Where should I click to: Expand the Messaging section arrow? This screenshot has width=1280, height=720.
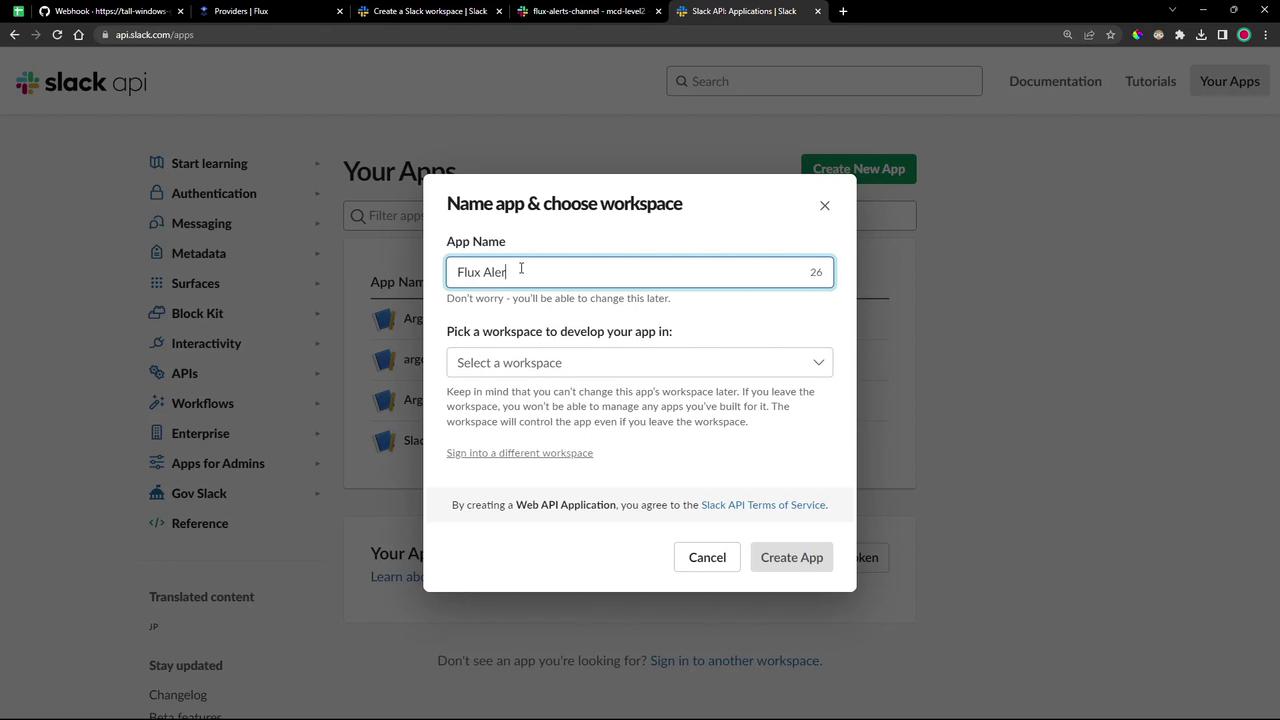[318, 223]
